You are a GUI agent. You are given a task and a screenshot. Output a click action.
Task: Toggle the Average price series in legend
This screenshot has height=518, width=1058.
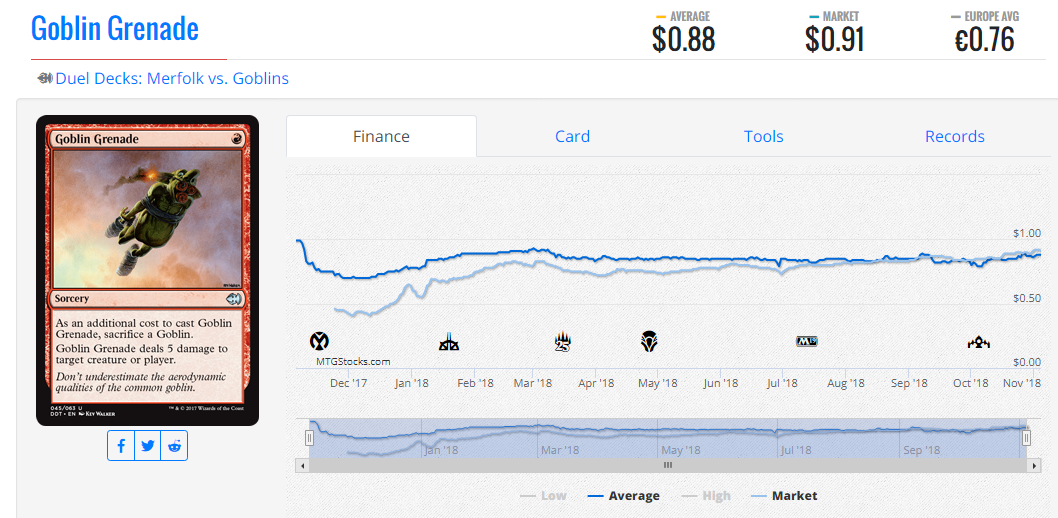click(x=623, y=496)
